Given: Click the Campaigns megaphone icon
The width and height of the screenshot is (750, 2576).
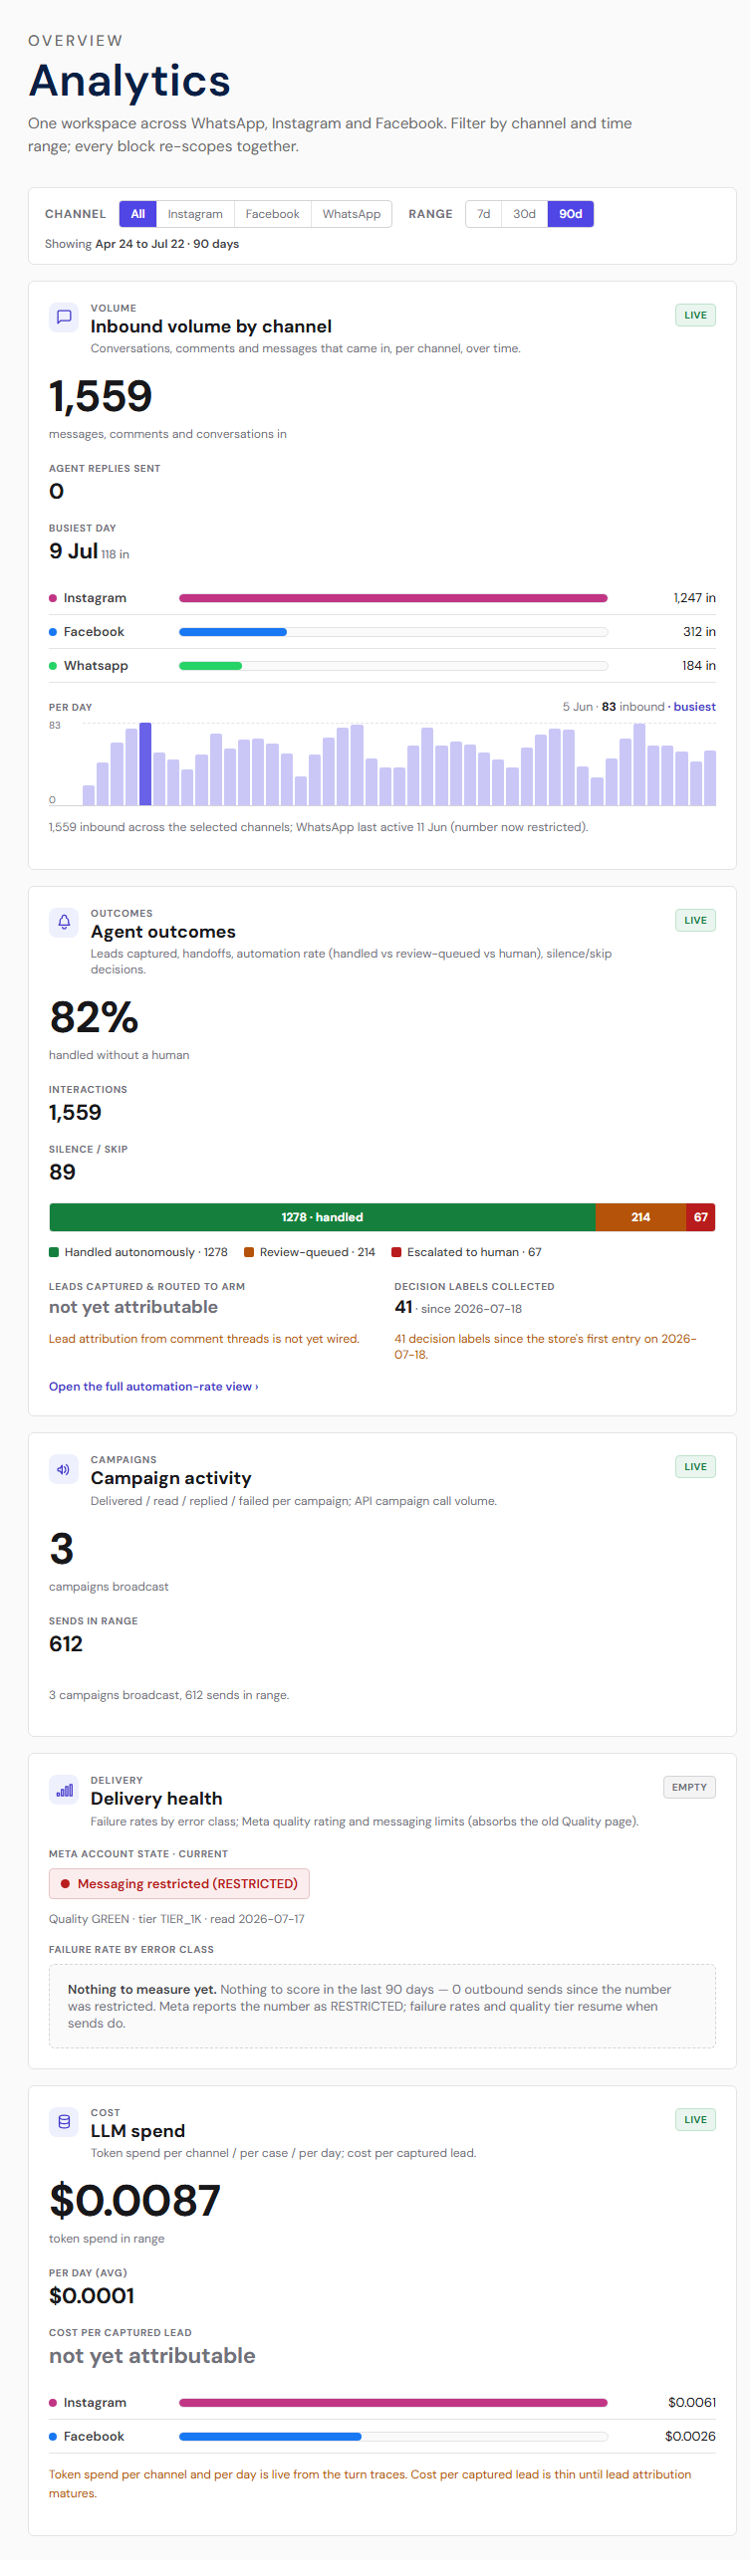Looking at the screenshot, I should (64, 1469).
